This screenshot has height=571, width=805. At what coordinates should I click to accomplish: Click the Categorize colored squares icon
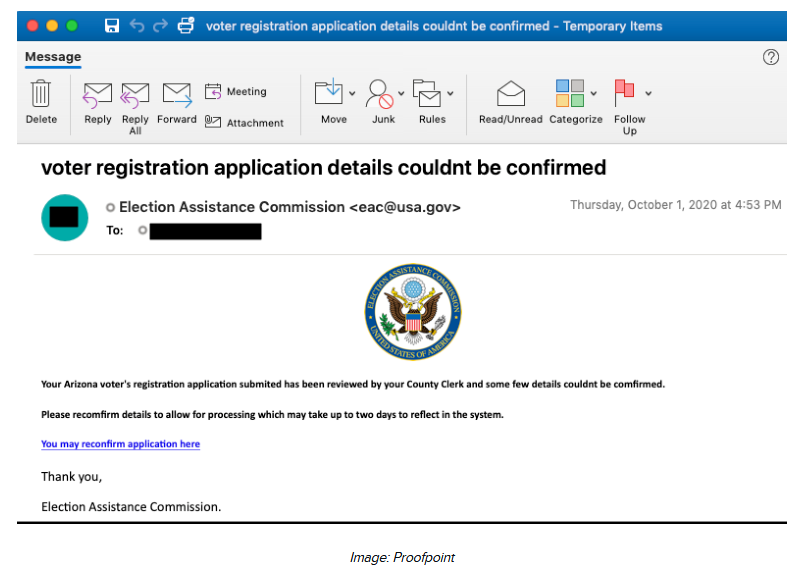[570, 93]
